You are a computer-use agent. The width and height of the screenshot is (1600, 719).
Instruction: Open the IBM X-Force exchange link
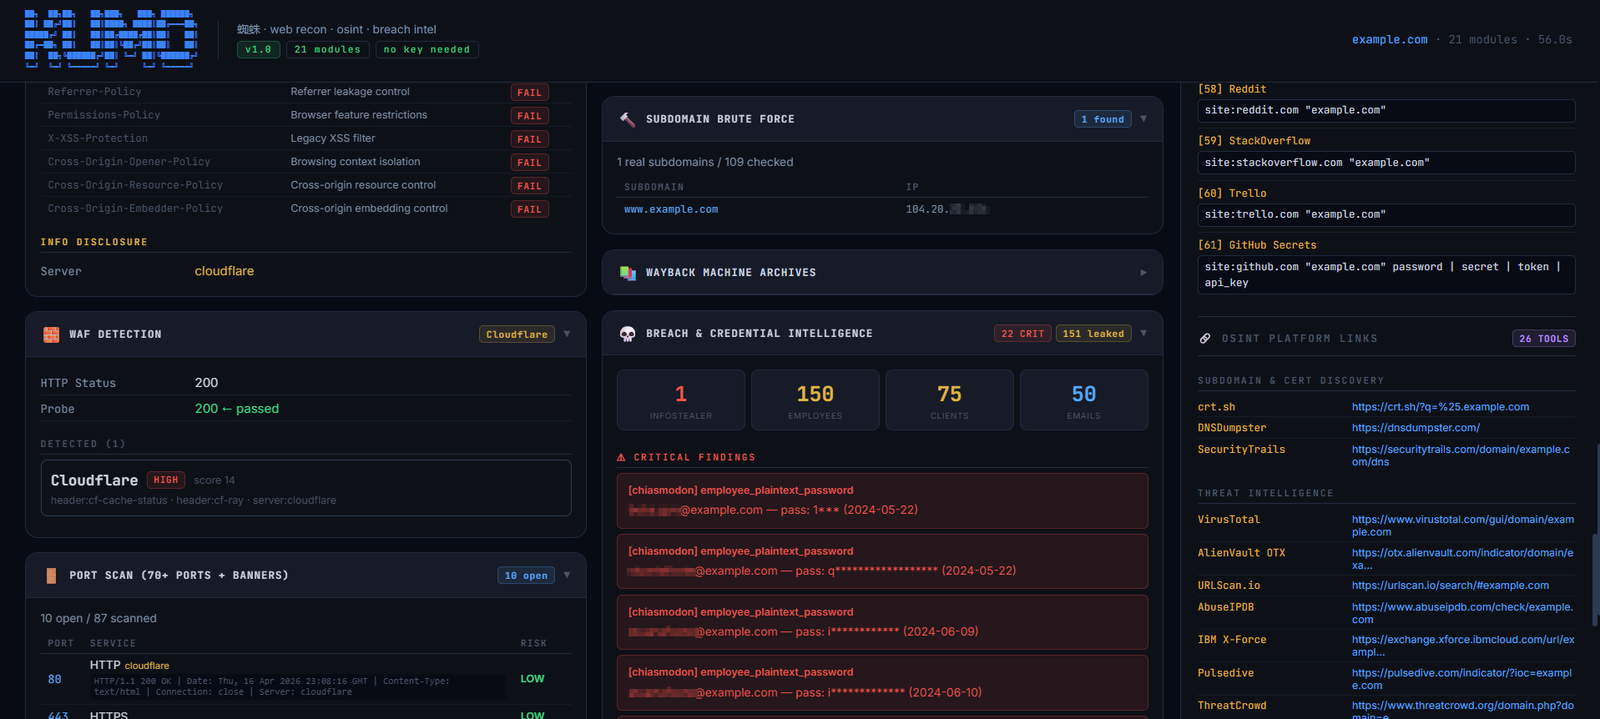pos(1463,646)
